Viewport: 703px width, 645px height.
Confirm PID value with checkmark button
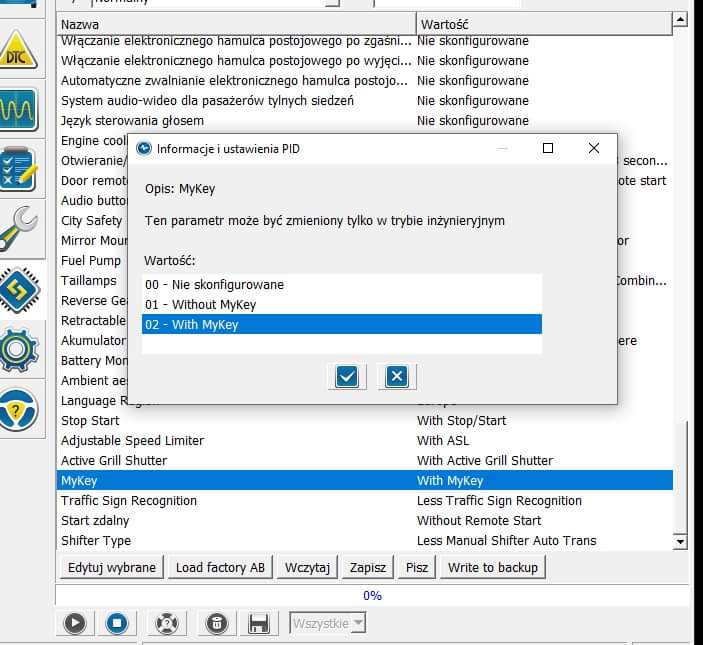point(347,377)
